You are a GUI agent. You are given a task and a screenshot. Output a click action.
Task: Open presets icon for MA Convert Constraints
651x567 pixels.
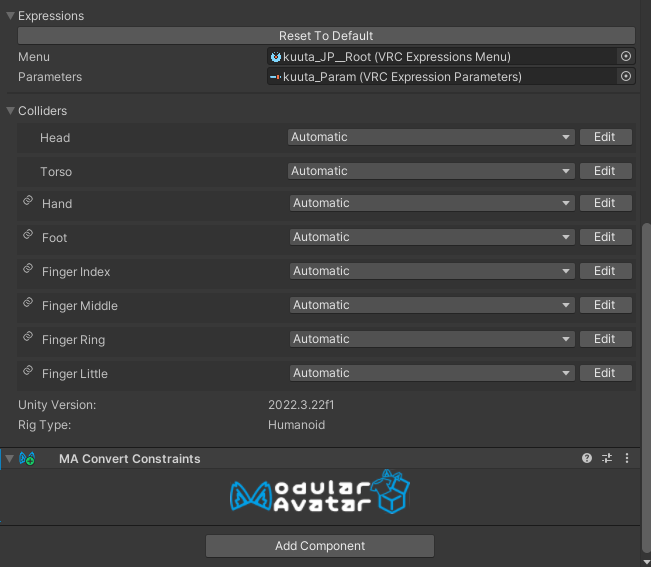(607, 458)
